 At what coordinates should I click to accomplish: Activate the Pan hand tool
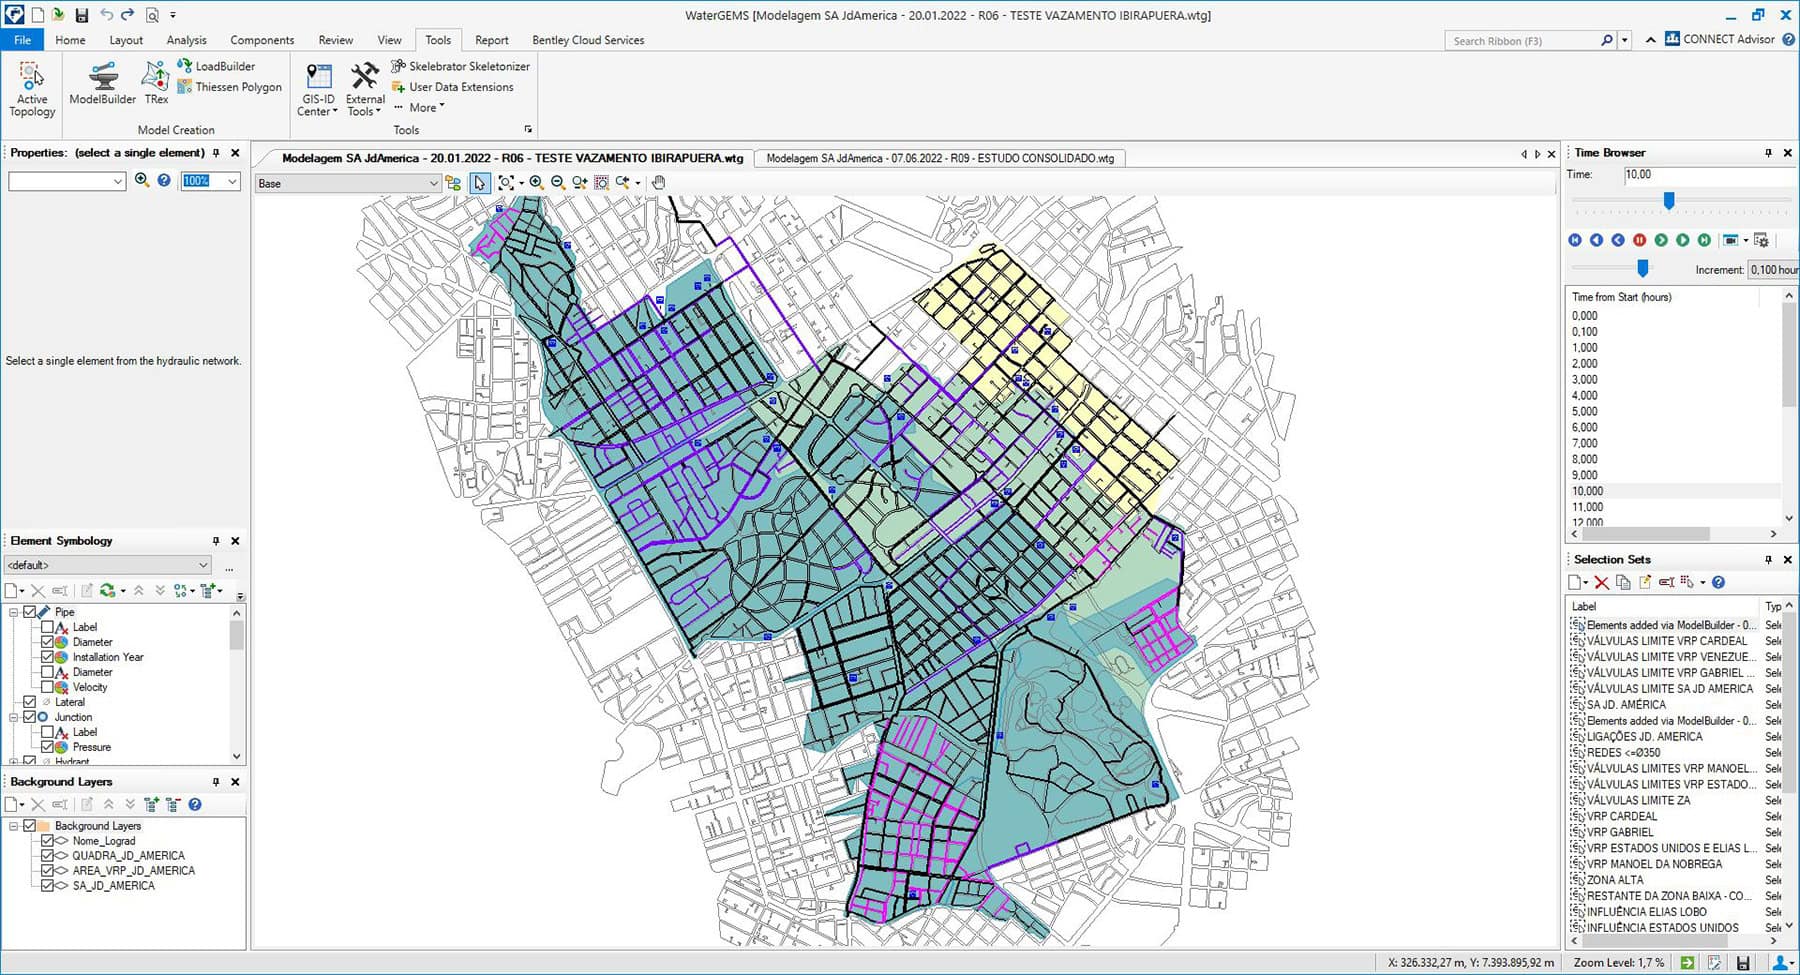tap(658, 183)
